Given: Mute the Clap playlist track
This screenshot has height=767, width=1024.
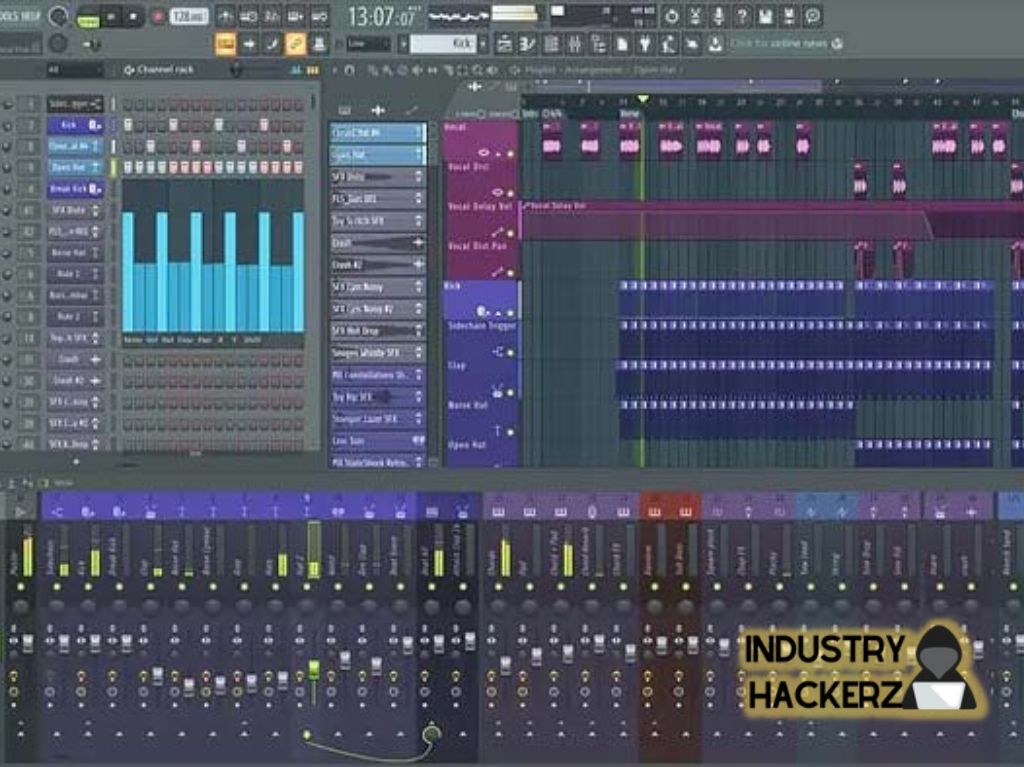Looking at the screenshot, I should (x=511, y=393).
